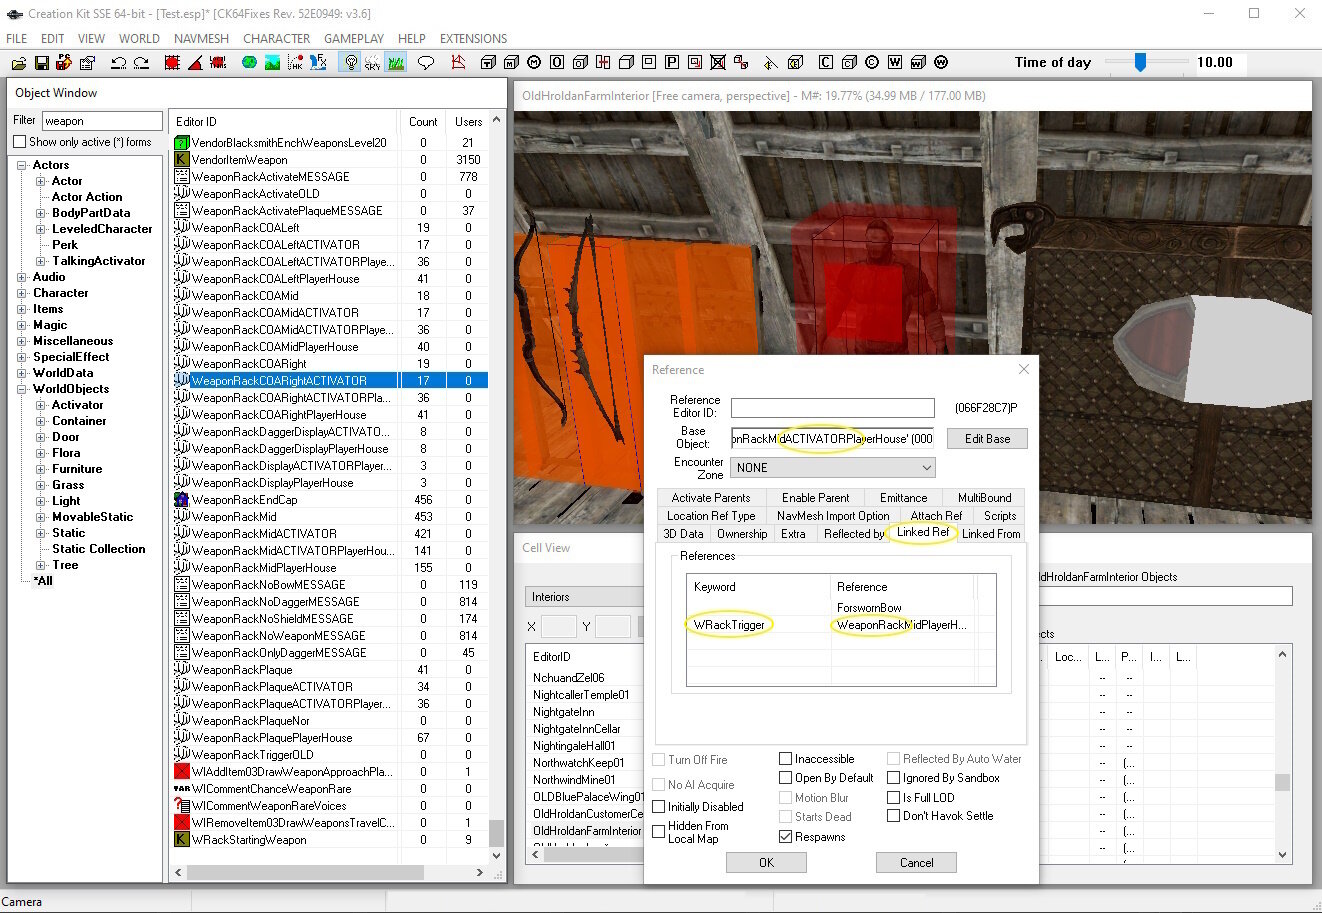This screenshot has width=1322, height=913.
Task: Click the undo arrow icon
Action: pyautogui.click(x=119, y=63)
